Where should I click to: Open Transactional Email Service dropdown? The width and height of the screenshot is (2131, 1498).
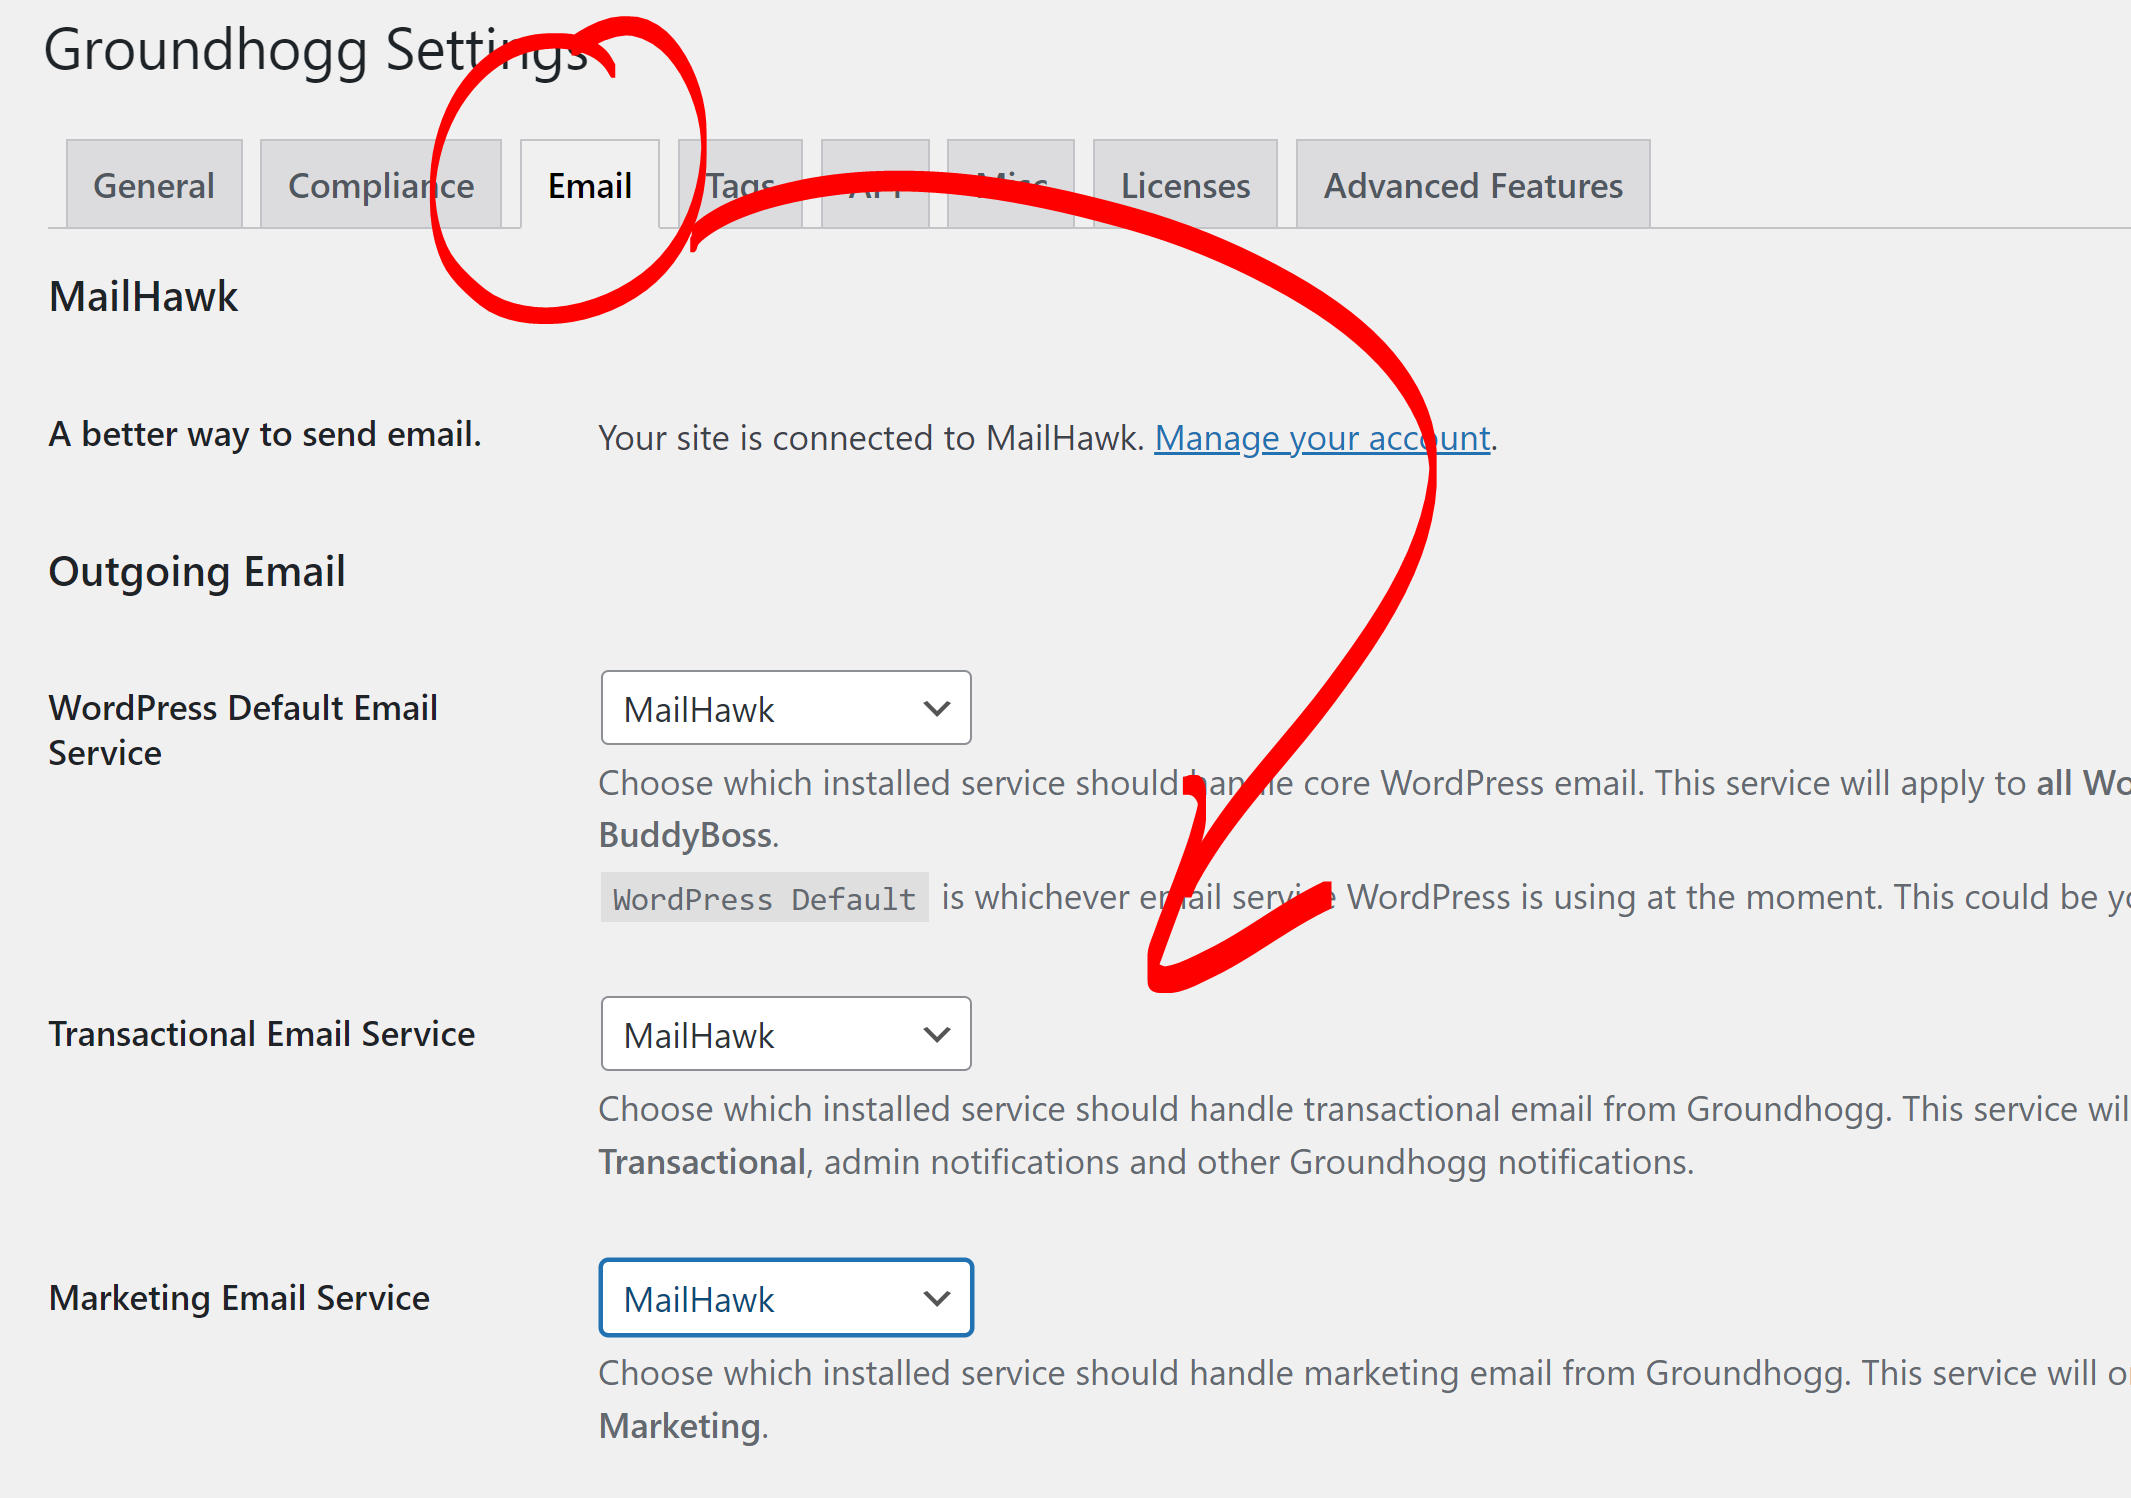pyautogui.click(x=785, y=1034)
